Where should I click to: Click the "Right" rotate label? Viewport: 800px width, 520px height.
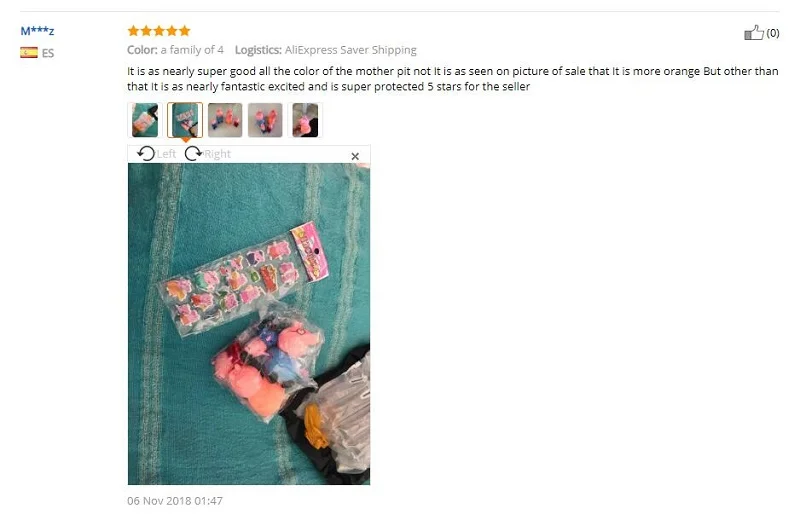coord(217,154)
